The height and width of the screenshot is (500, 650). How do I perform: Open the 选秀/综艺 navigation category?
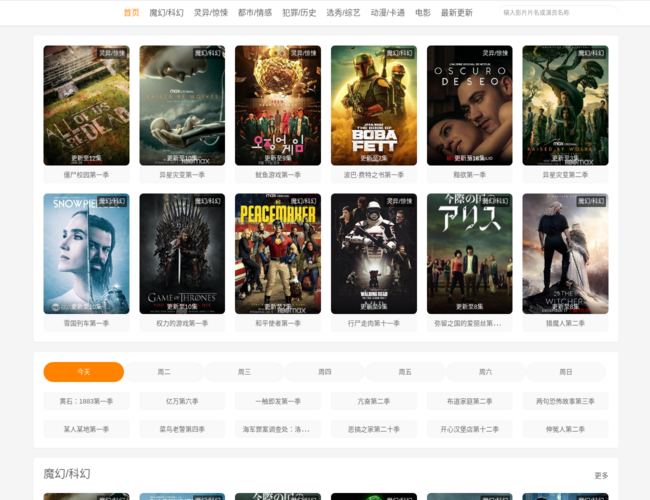click(x=343, y=13)
